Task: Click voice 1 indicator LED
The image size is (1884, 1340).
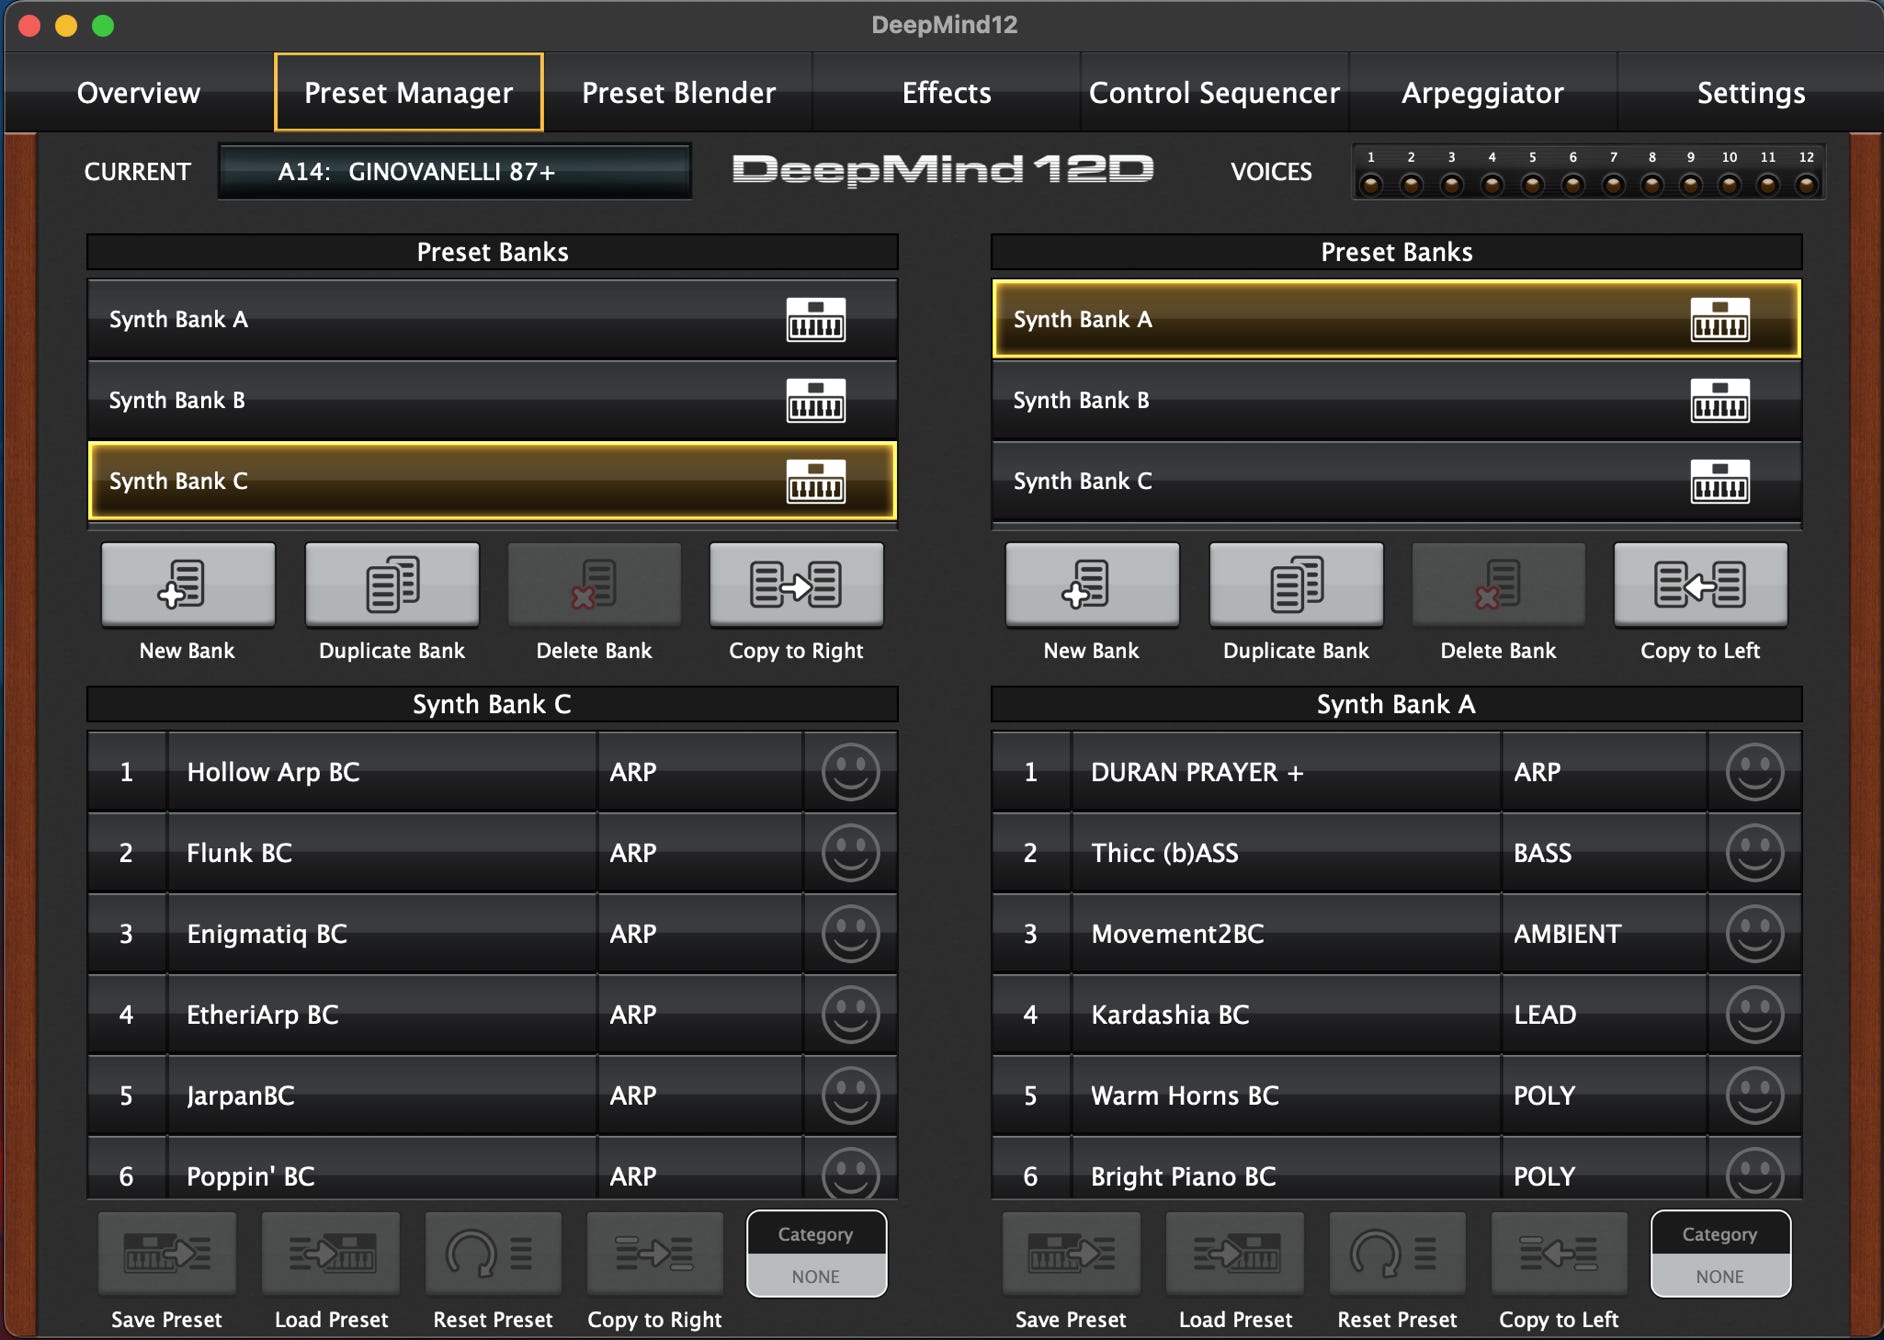Action: click(1371, 184)
